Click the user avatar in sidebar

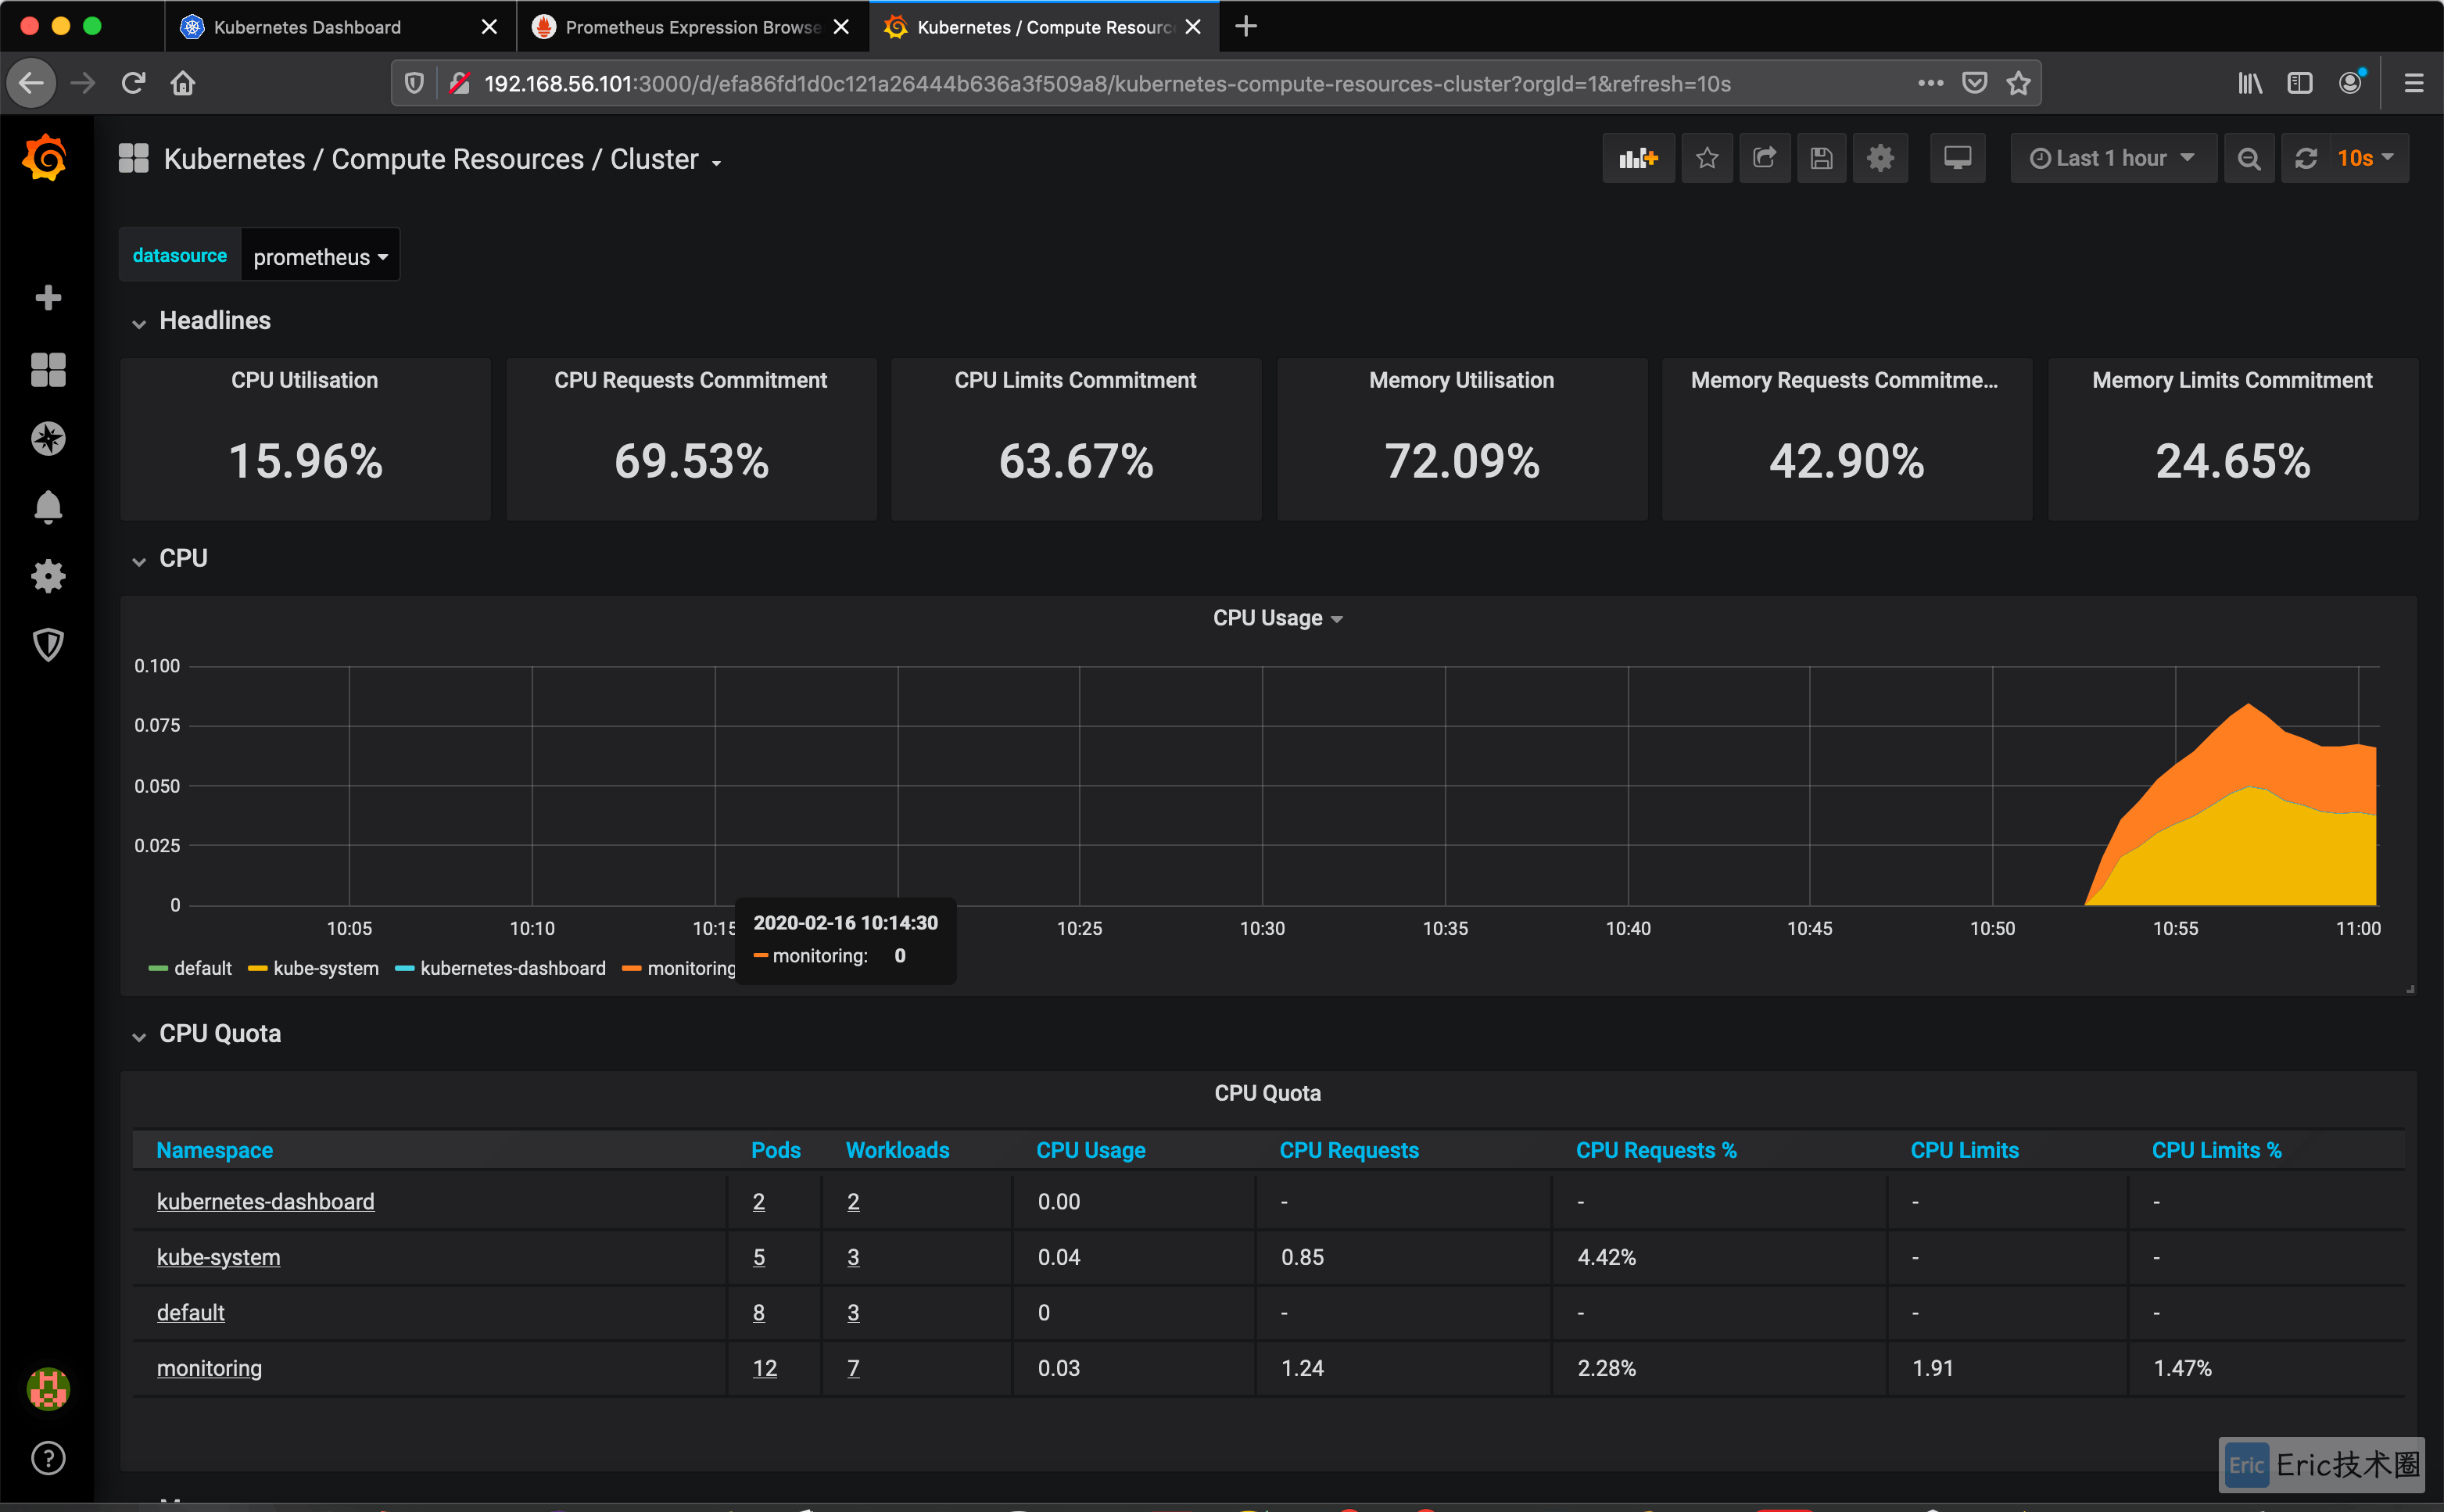point(48,1388)
